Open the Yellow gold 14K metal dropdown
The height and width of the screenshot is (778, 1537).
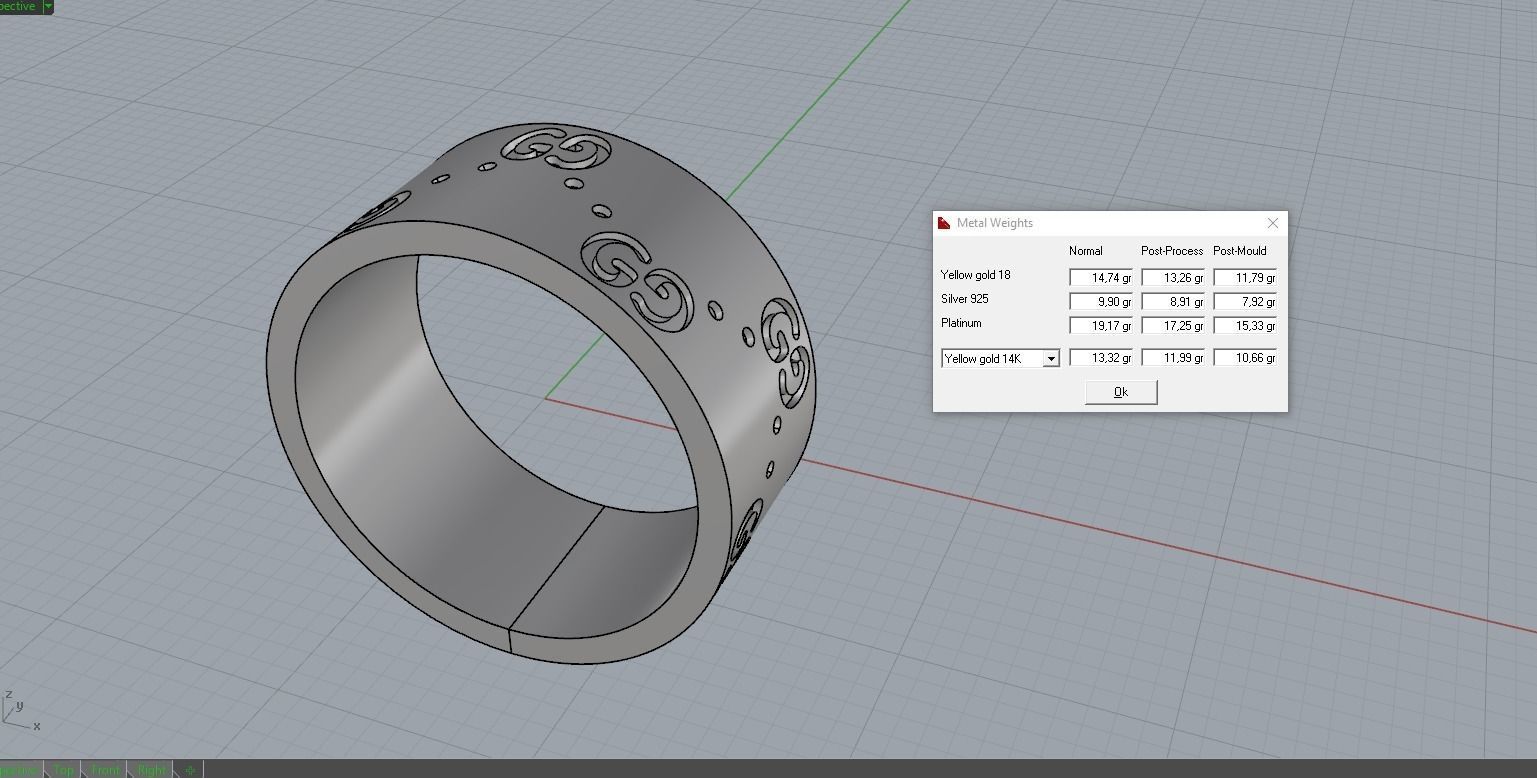[x=1051, y=359]
